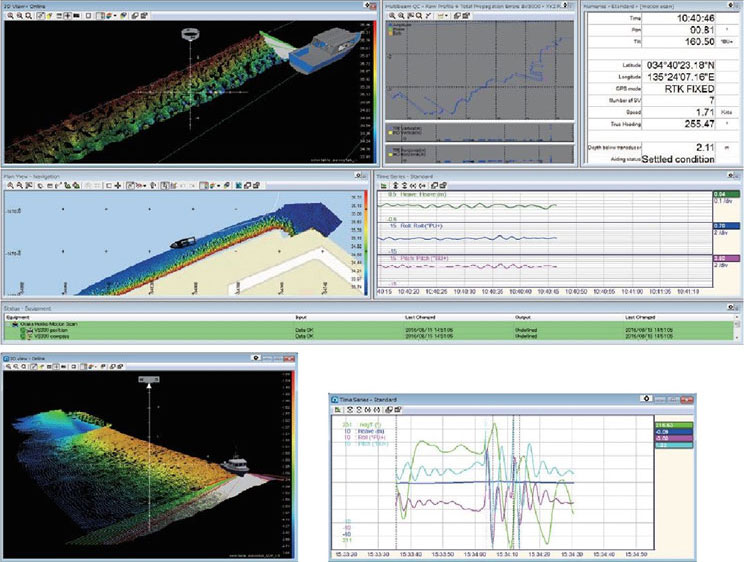Toggle the Heave legend checkbox in Multibeam QC
Viewport: 744px width, 562px height.
390,28
